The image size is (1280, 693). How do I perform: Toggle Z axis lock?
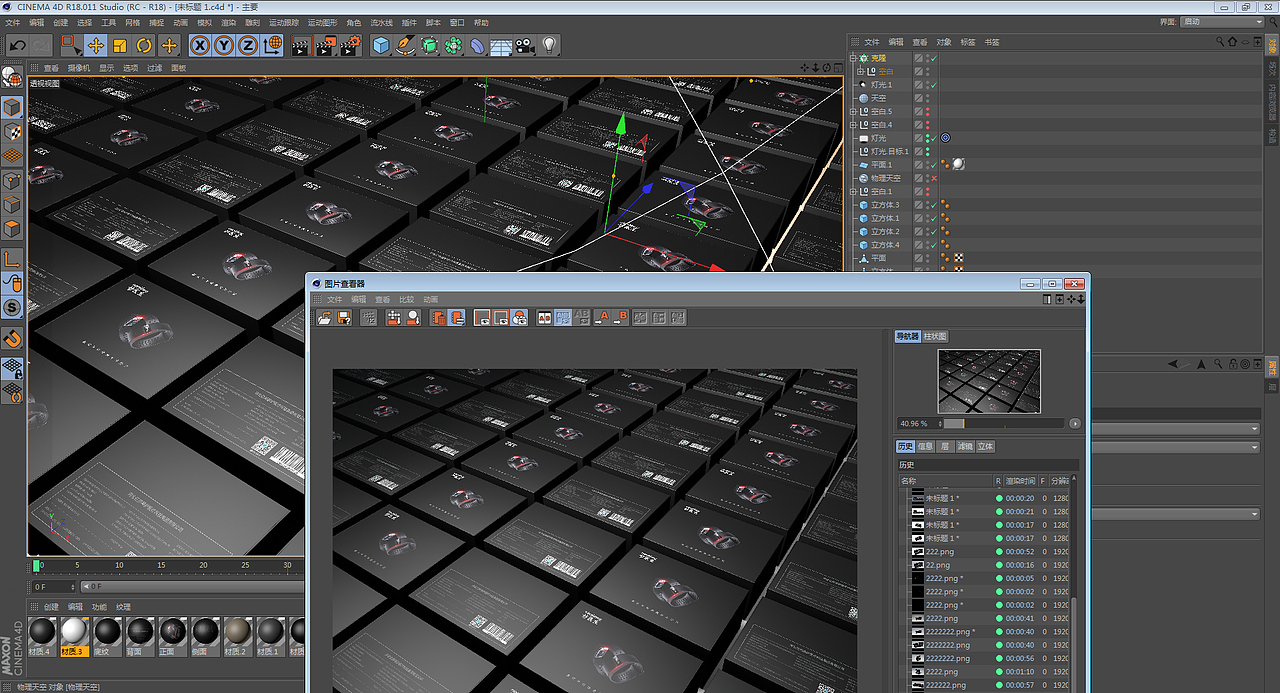[248, 45]
